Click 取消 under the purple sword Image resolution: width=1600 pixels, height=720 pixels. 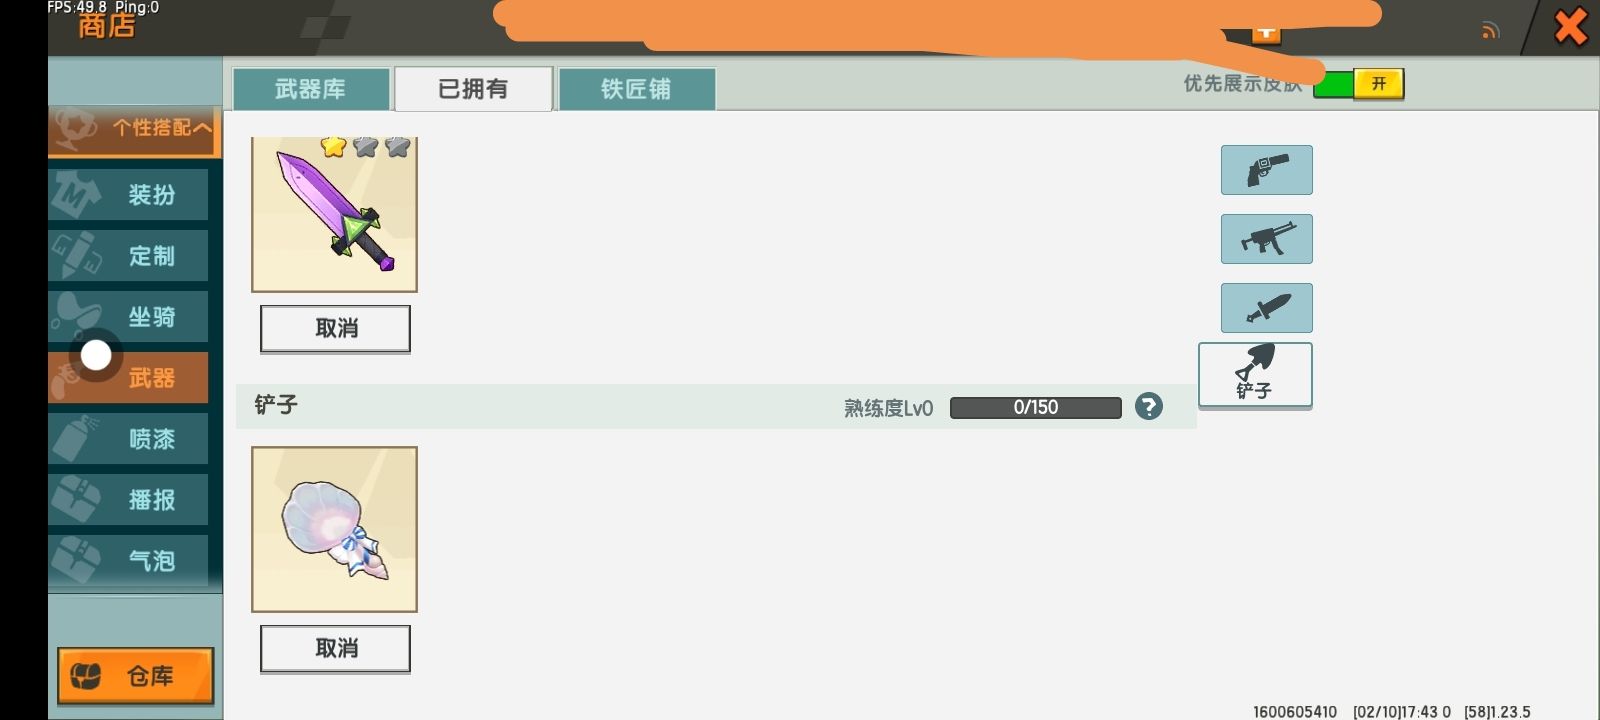[x=335, y=328]
